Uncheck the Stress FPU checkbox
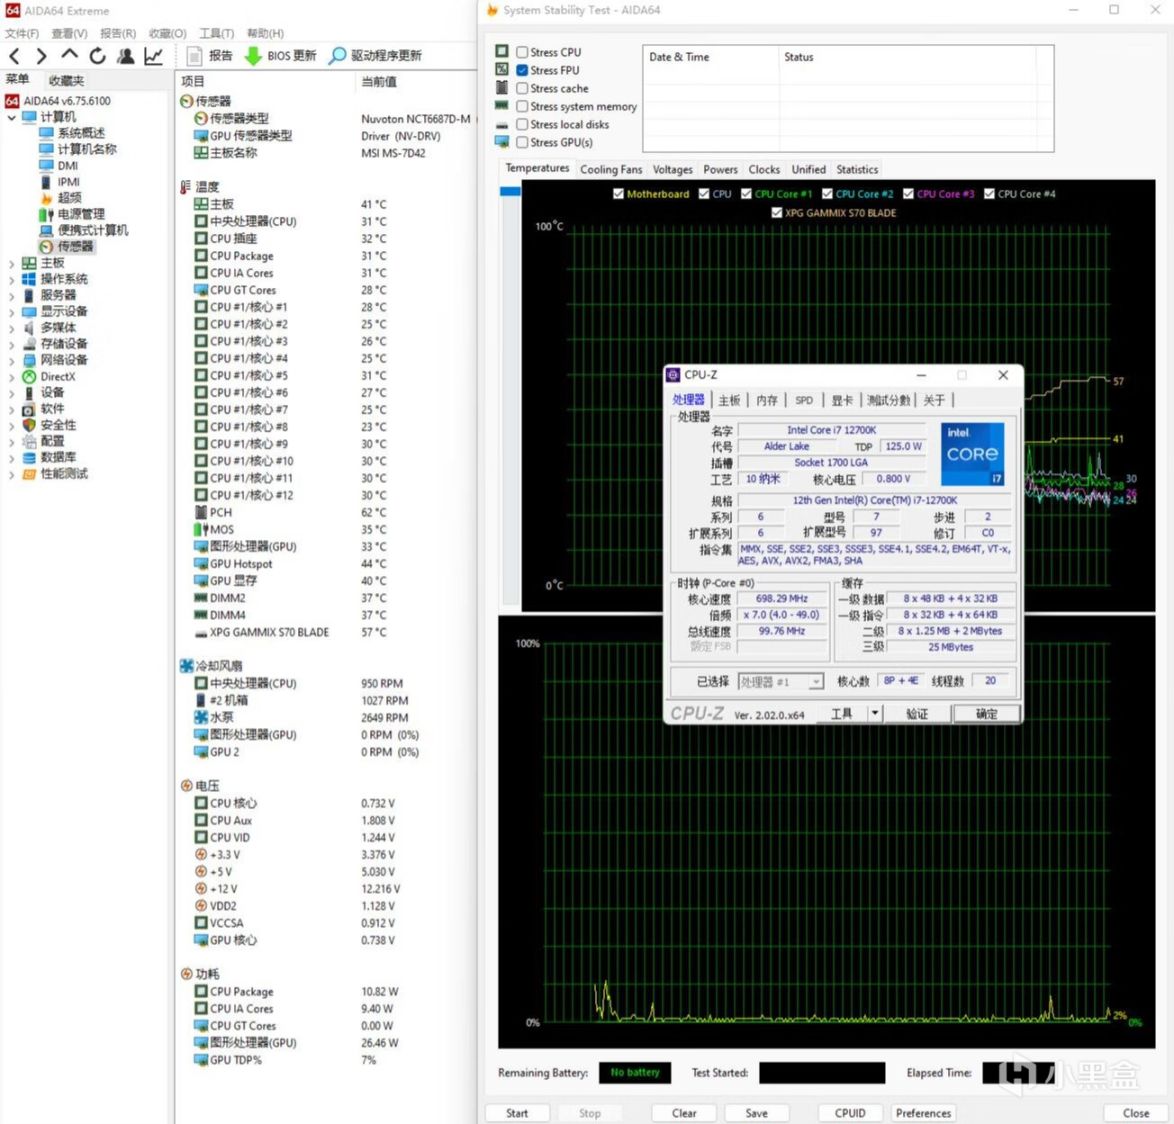 (x=522, y=70)
